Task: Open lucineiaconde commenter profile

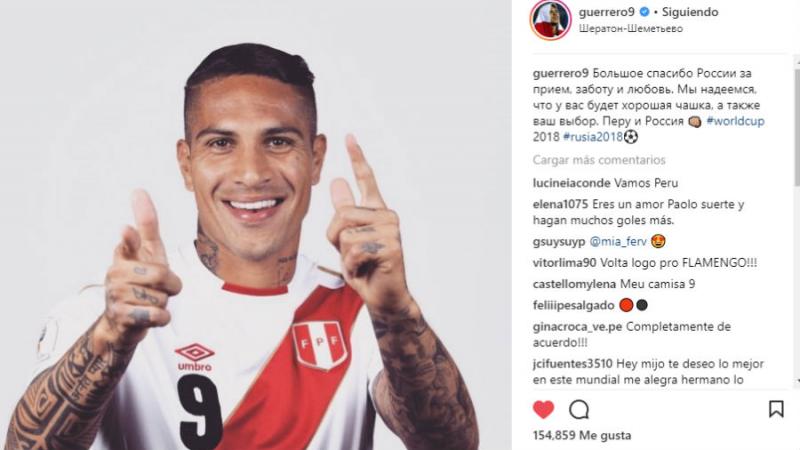Action: click(571, 183)
